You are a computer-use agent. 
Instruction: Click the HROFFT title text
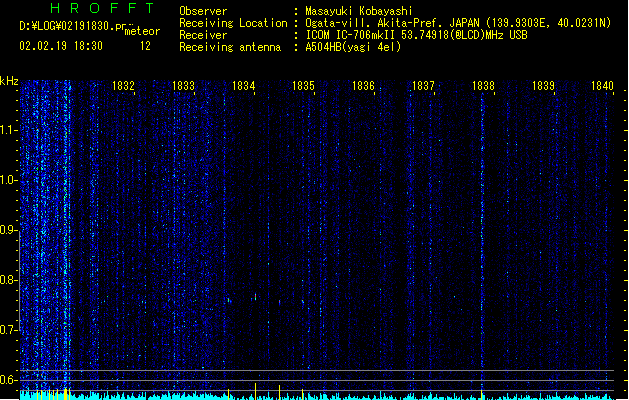102,8
